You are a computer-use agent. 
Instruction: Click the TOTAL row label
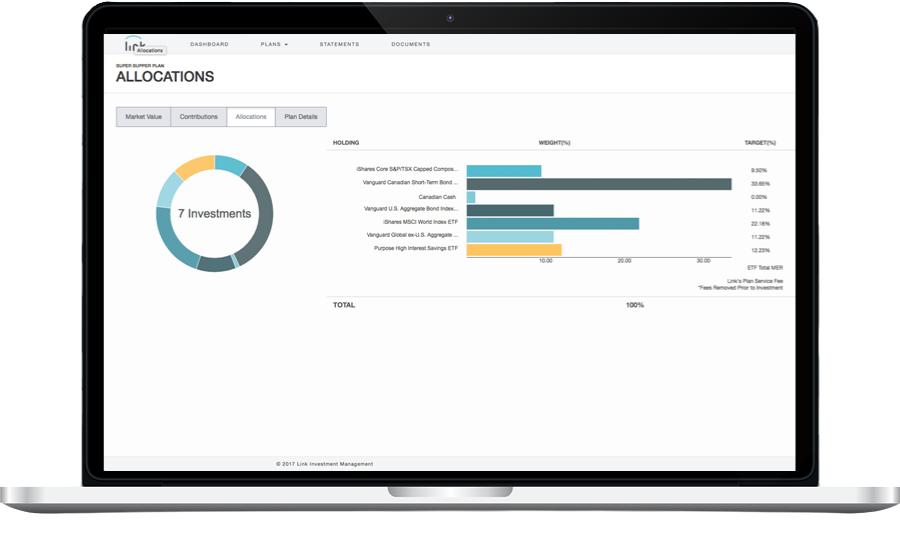click(x=344, y=305)
